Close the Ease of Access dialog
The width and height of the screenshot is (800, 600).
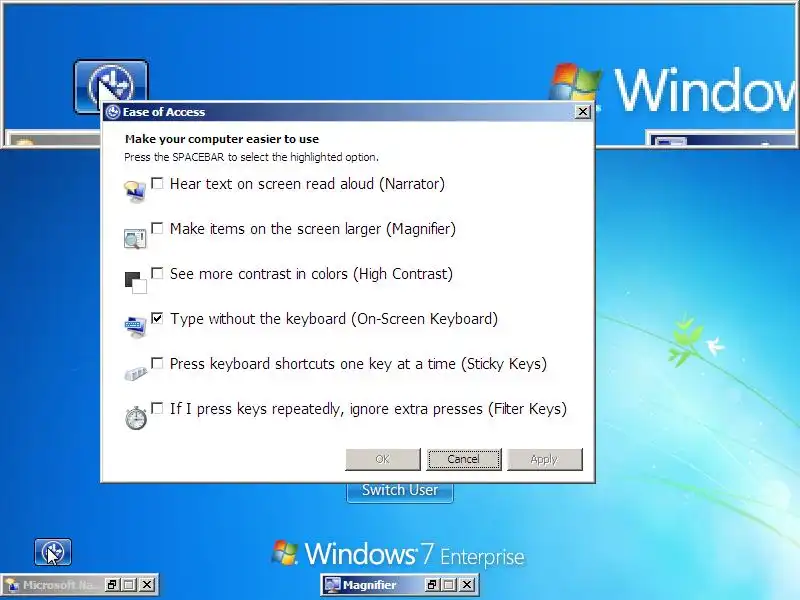pyautogui.click(x=583, y=112)
